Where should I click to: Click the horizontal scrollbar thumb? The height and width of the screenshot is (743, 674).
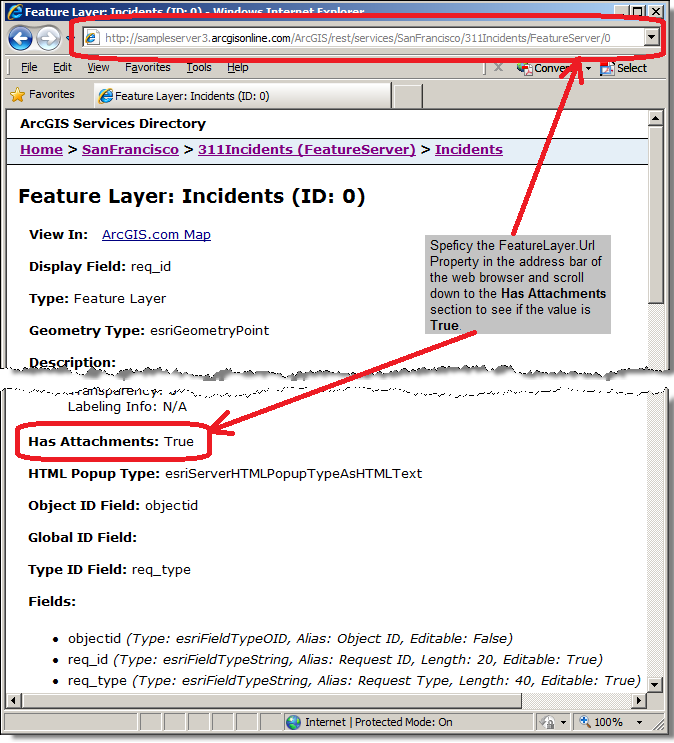(x=271, y=700)
